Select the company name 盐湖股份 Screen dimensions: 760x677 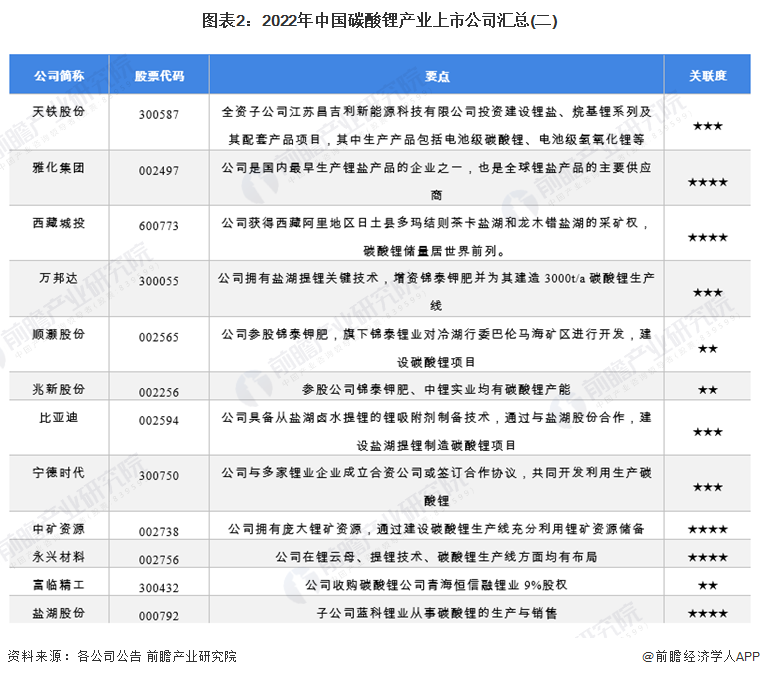pos(59,613)
